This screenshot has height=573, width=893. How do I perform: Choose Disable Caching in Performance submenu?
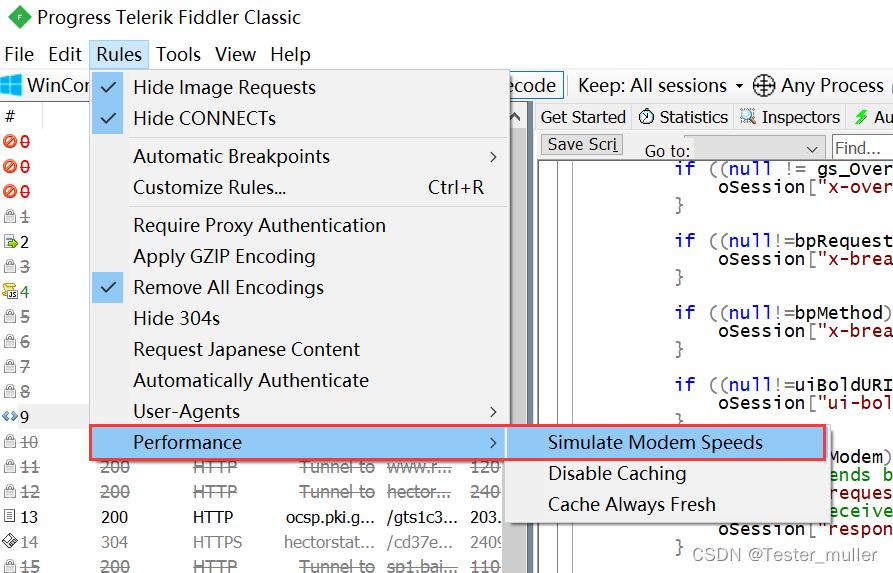coord(665,473)
